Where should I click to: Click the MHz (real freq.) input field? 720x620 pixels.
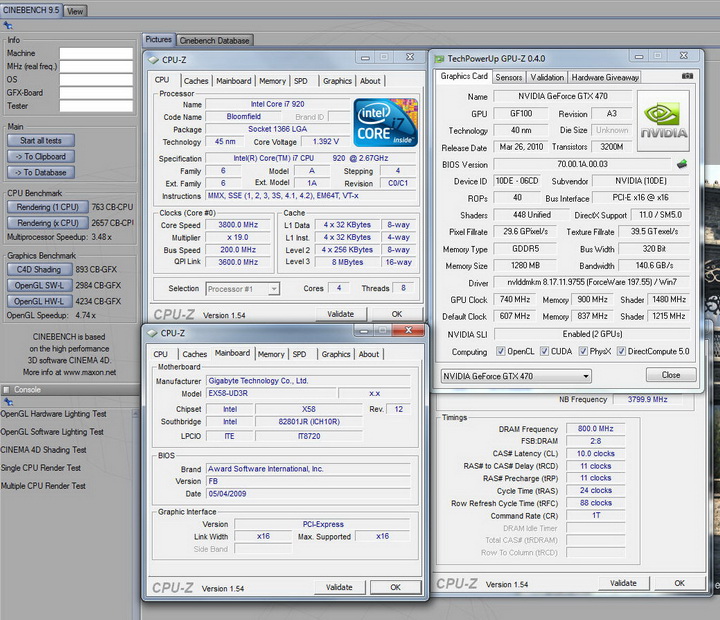point(96,67)
